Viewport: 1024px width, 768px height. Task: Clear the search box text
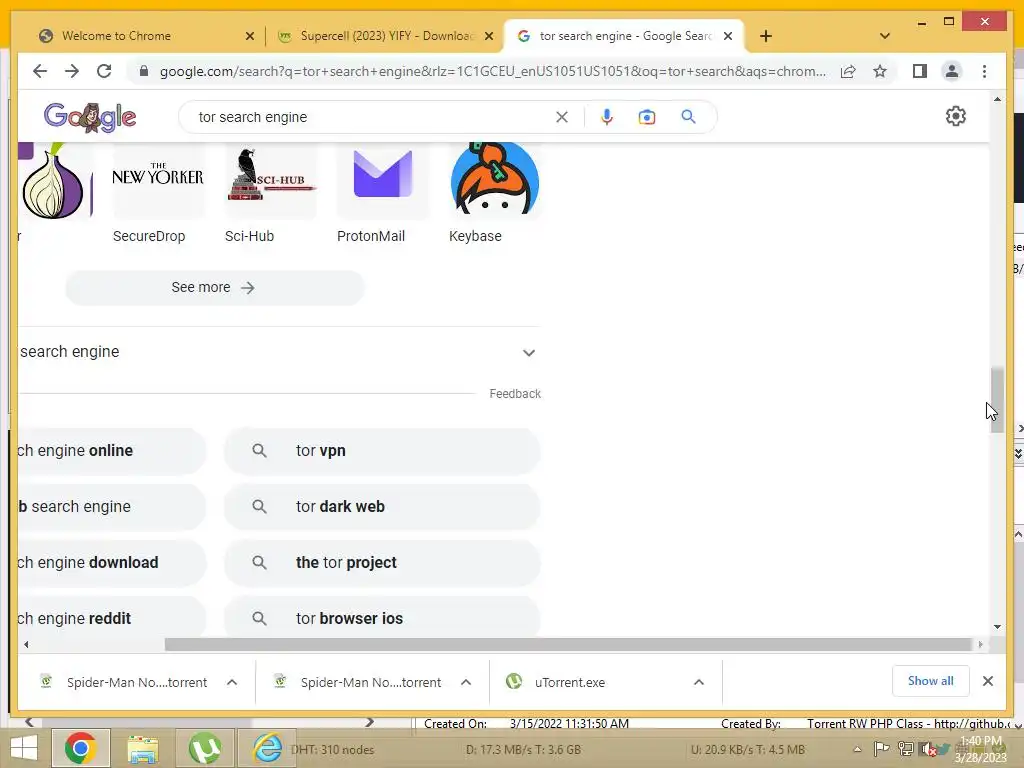pyautogui.click(x=562, y=117)
